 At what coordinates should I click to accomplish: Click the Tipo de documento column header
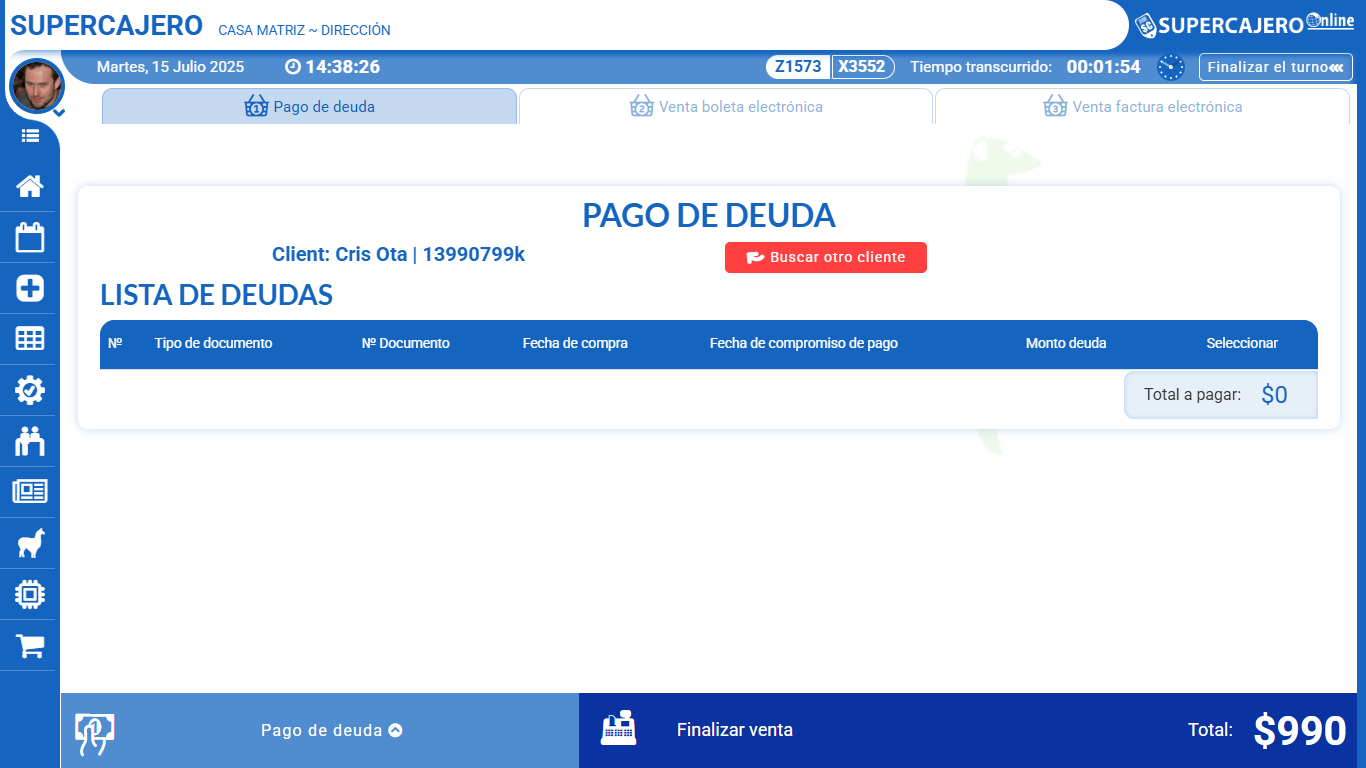point(213,343)
